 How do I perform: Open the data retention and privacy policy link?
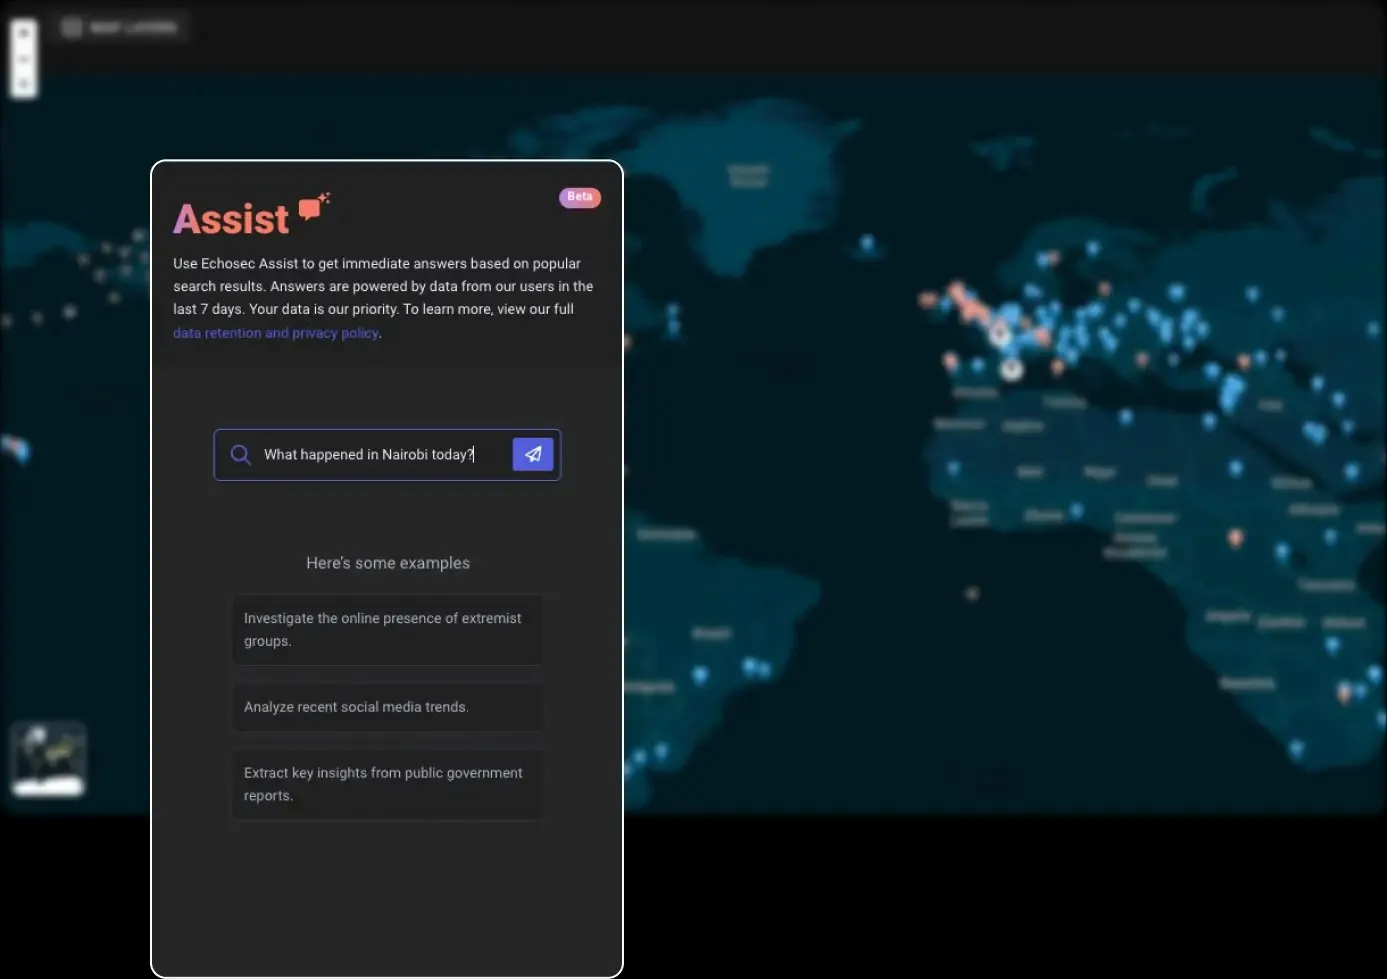click(x=276, y=333)
